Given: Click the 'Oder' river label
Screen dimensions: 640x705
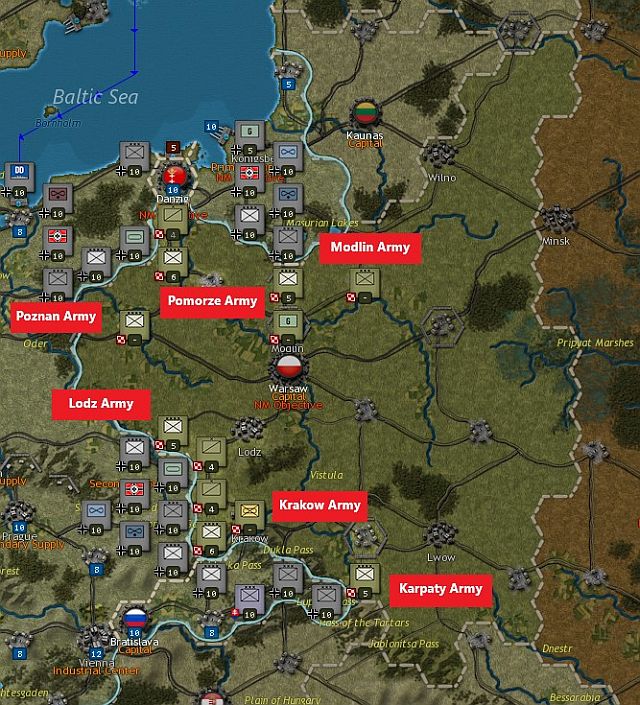Looking at the screenshot, I should tap(35, 344).
